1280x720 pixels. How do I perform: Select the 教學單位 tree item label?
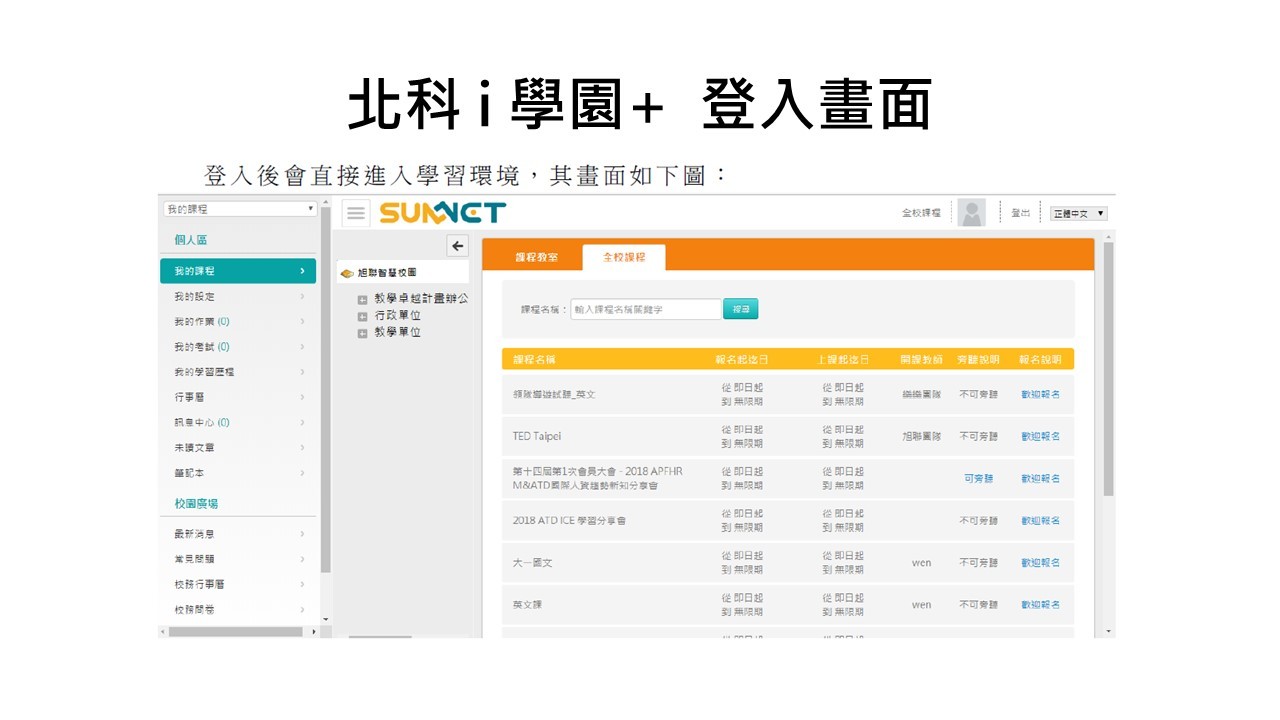point(397,333)
